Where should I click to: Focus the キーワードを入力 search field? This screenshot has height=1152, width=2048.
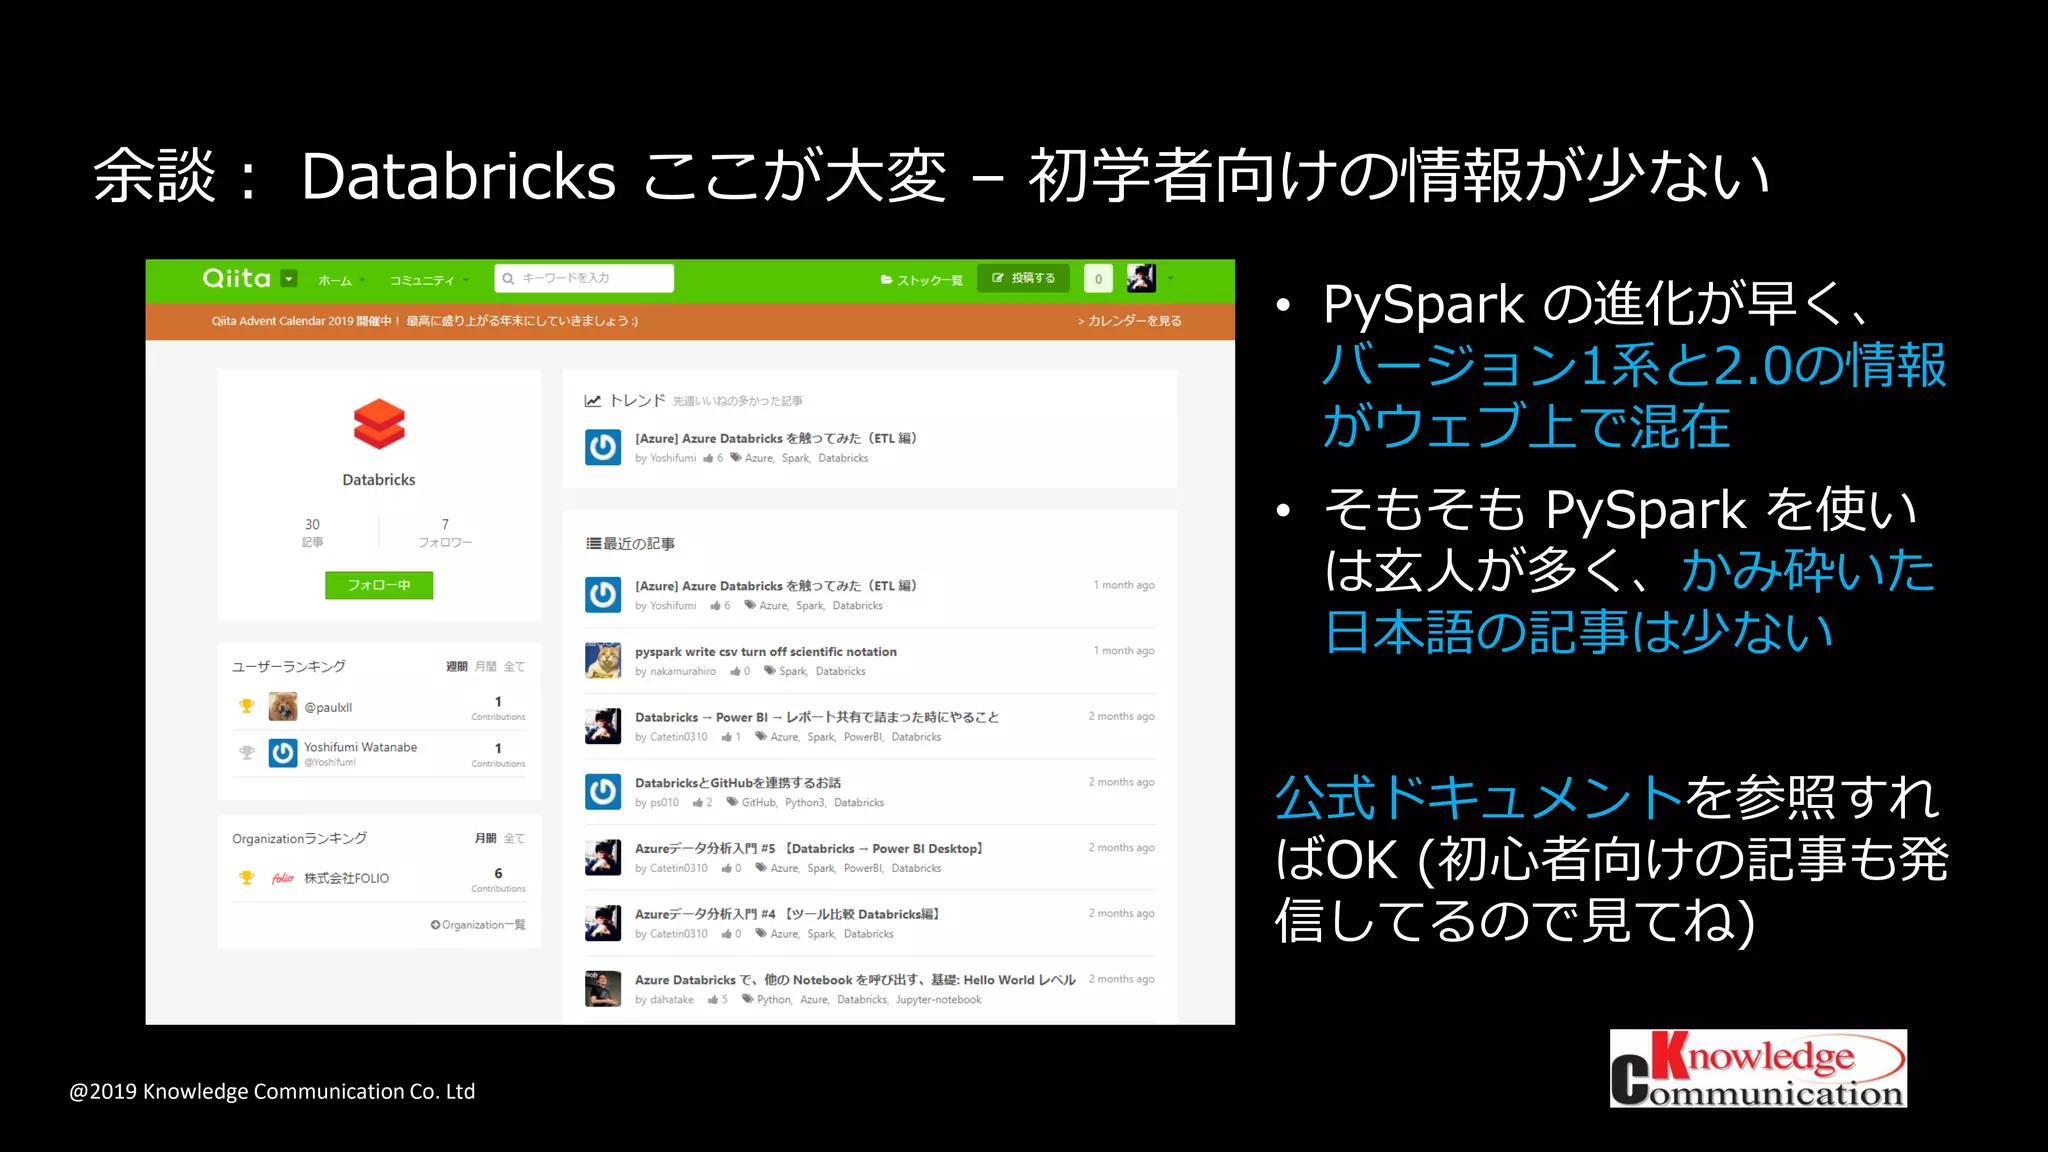point(584,278)
